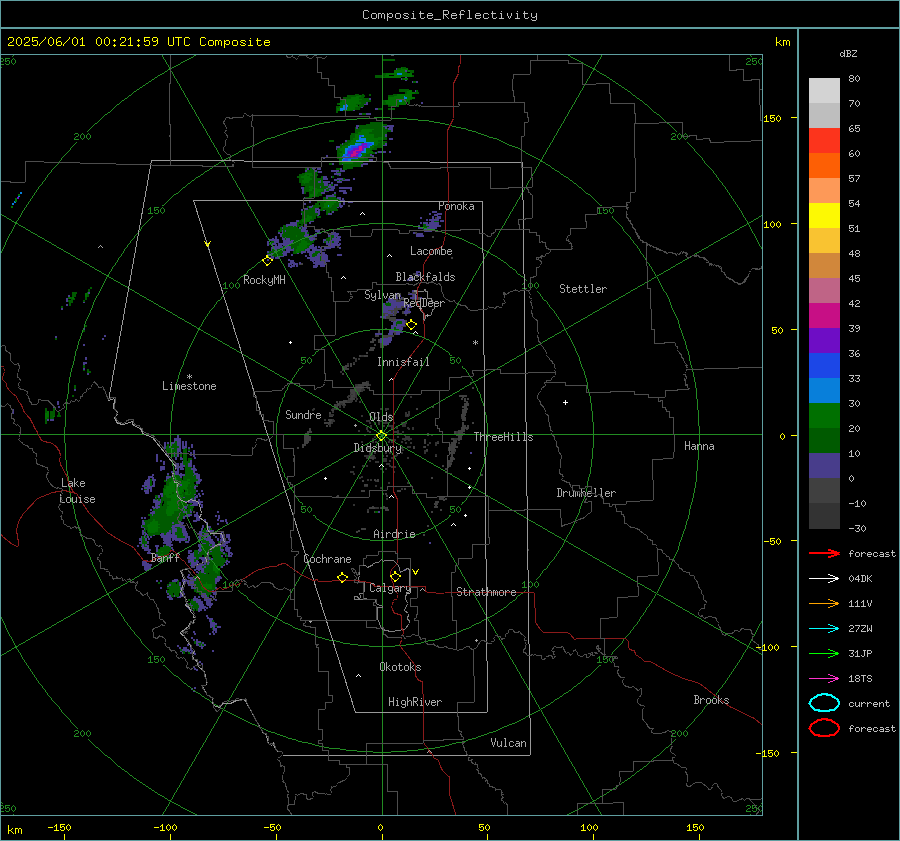Select the 51 dBZ yellow color swatch
This screenshot has width=900, height=841.
point(824,215)
